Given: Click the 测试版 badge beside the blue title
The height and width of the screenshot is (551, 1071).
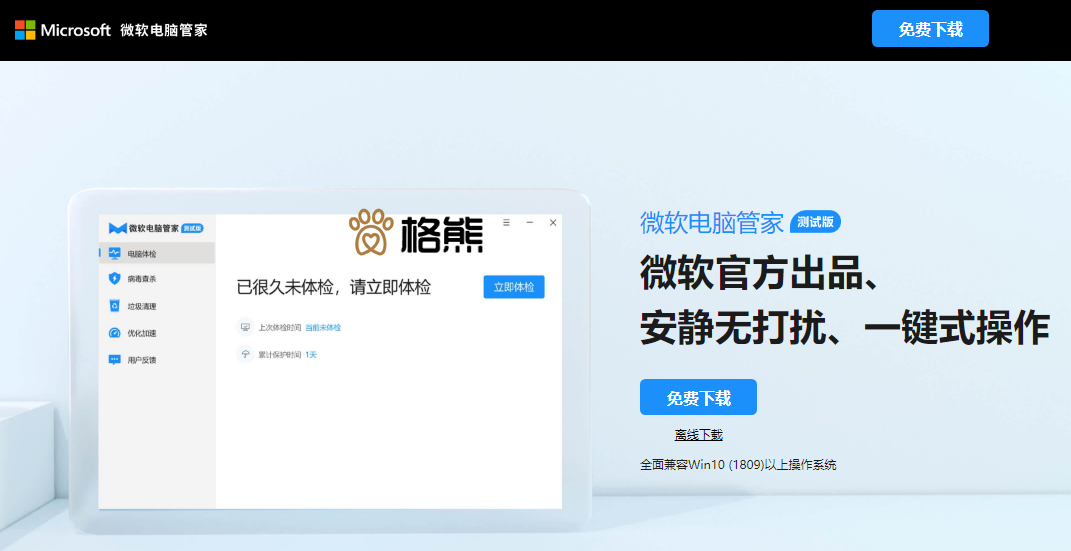Looking at the screenshot, I should tap(815, 222).
